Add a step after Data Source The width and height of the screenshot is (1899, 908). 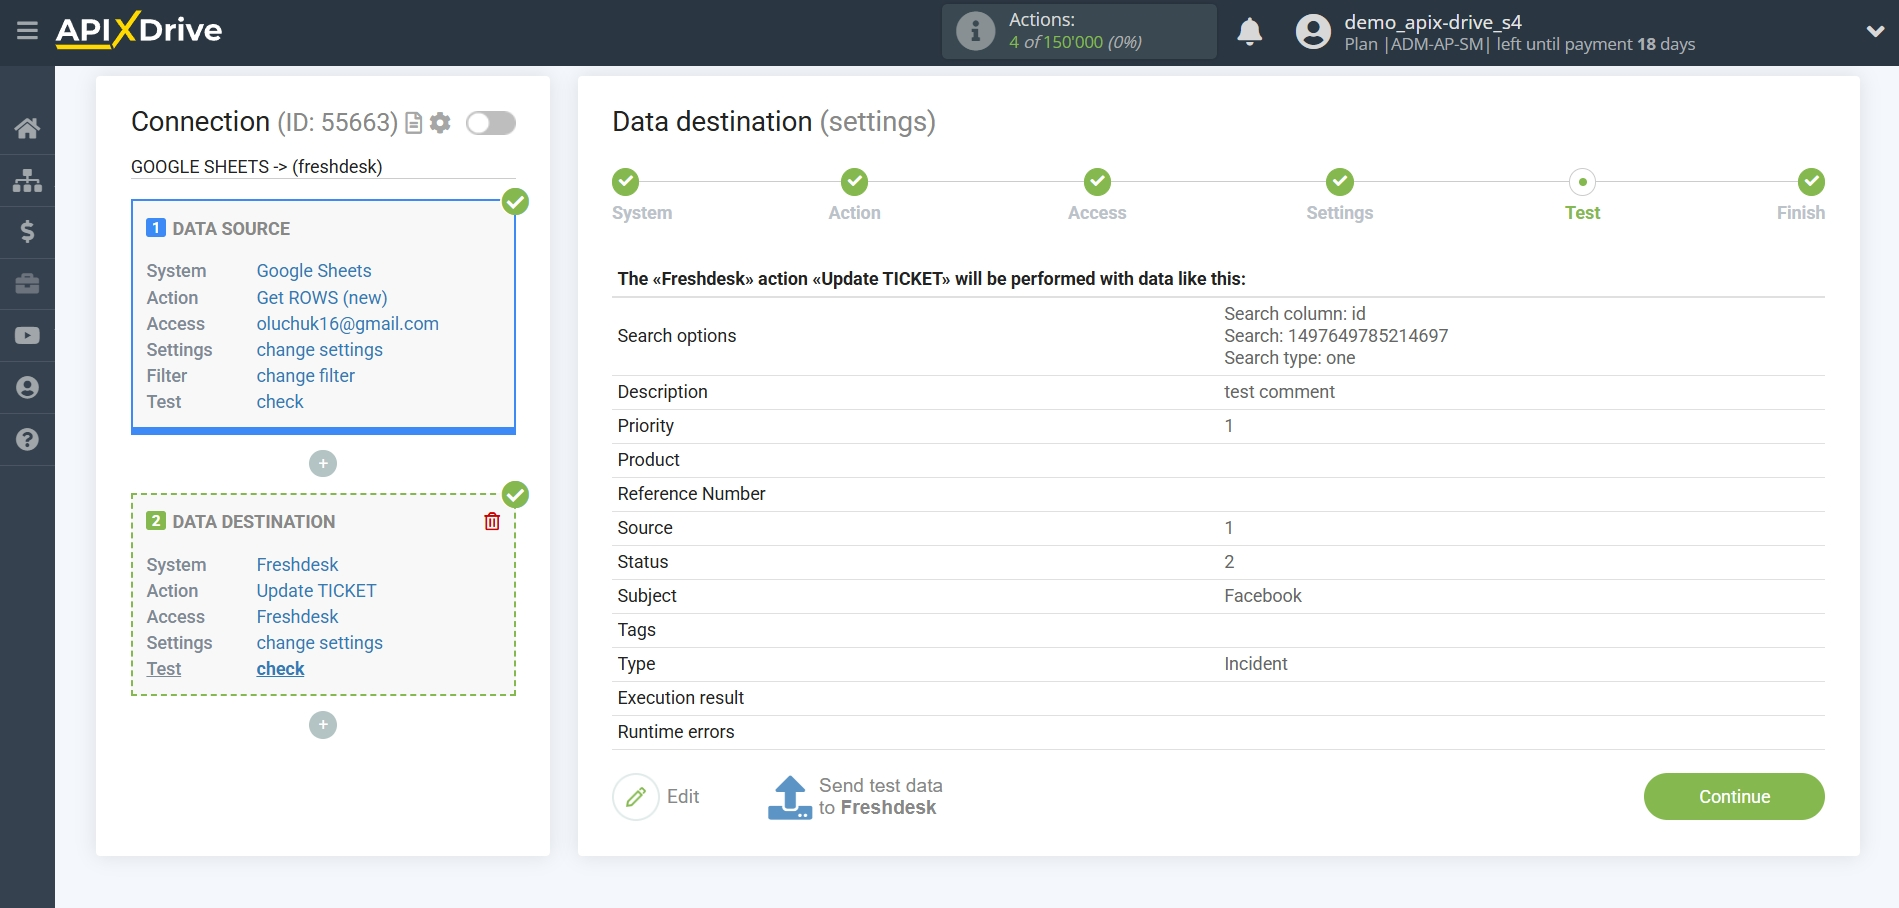point(323,464)
